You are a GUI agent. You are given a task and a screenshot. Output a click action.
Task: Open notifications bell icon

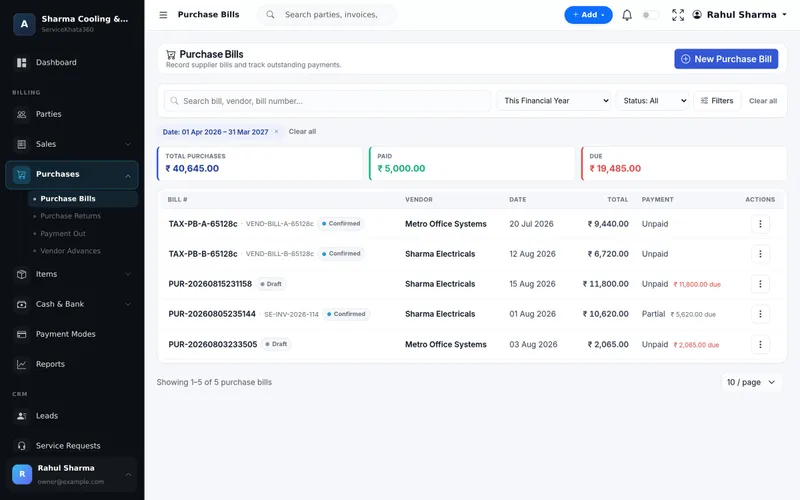pos(627,15)
